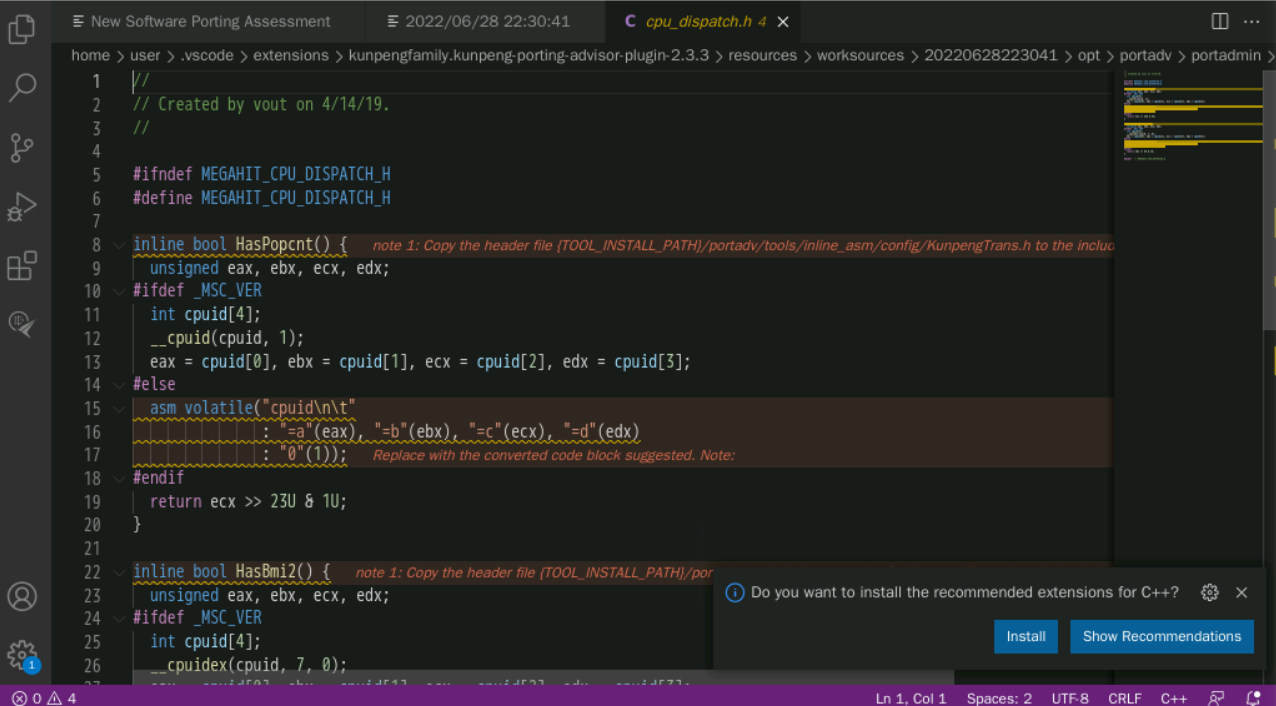The height and width of the screenshot is (706, 1276).
Task: Change end of line sequence 'CRLF'
Action: coord(1124,698)
